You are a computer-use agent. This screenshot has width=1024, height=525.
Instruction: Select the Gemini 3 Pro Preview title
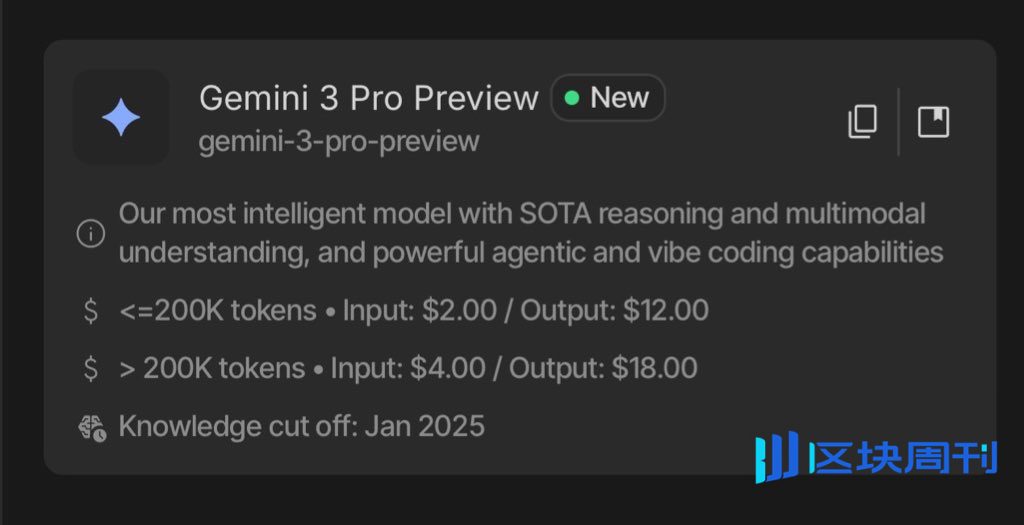368,98
